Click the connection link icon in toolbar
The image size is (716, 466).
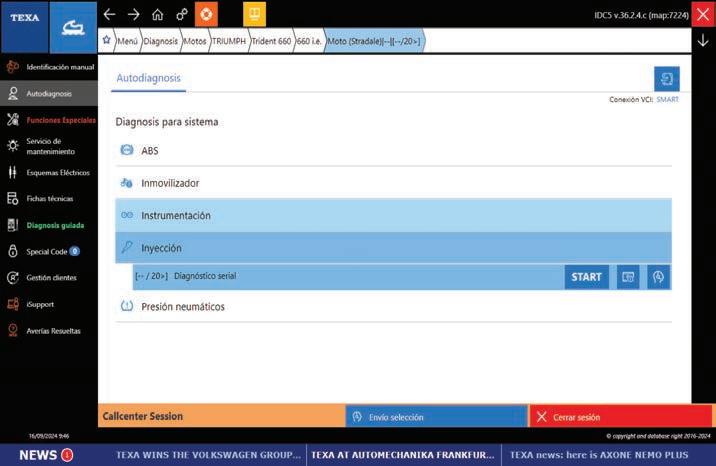[x=182, y=15]
